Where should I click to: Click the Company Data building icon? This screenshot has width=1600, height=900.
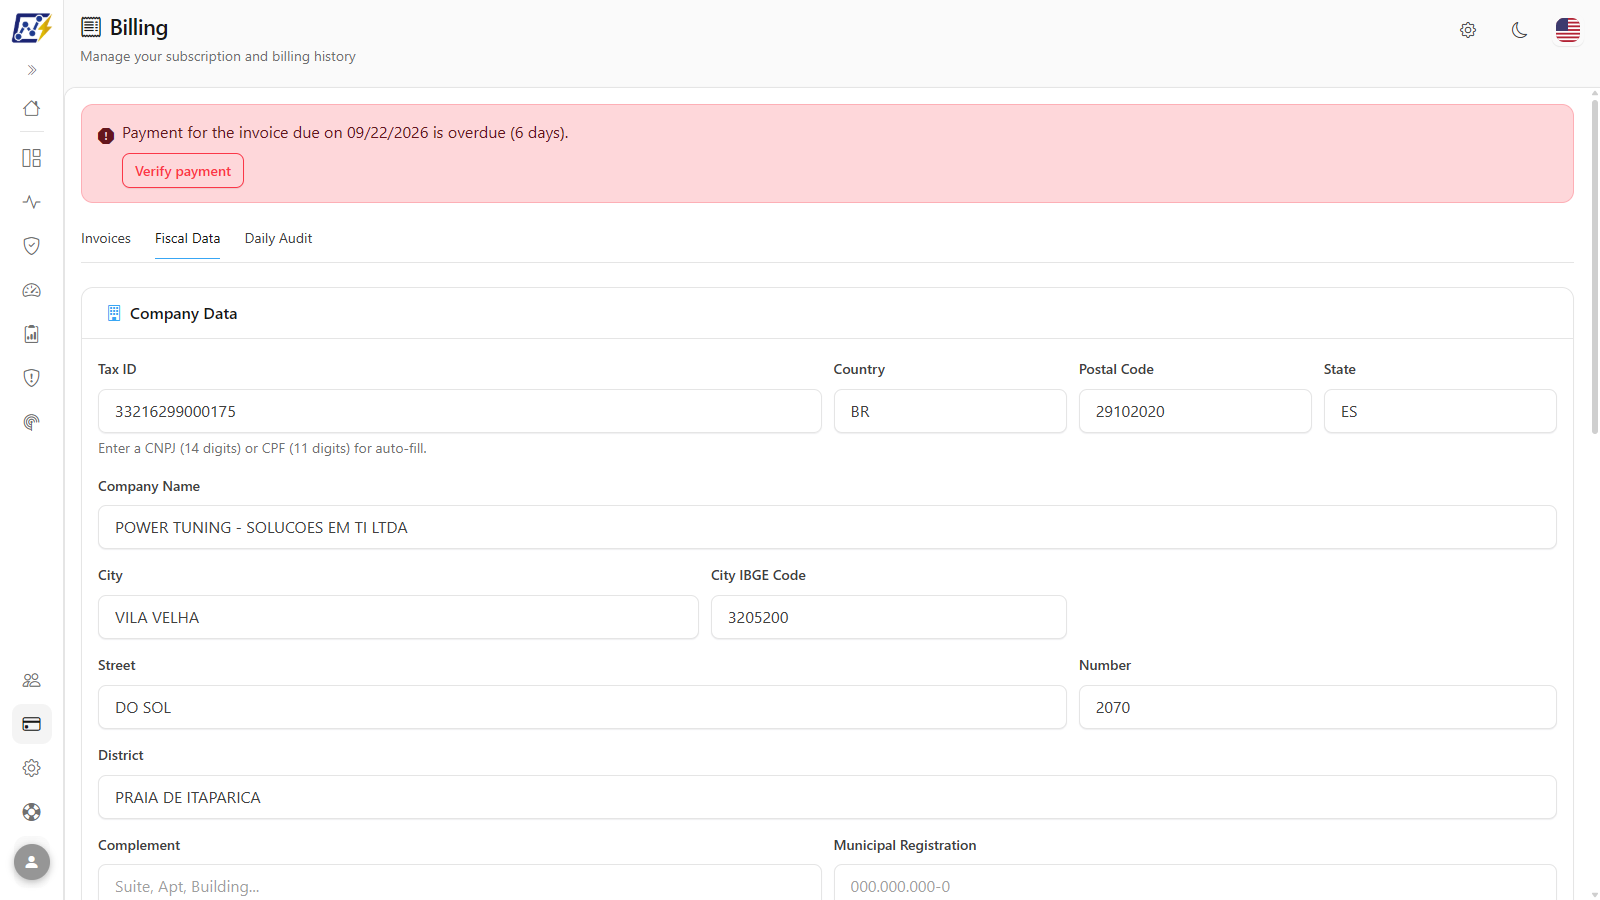tap(114, 313)
